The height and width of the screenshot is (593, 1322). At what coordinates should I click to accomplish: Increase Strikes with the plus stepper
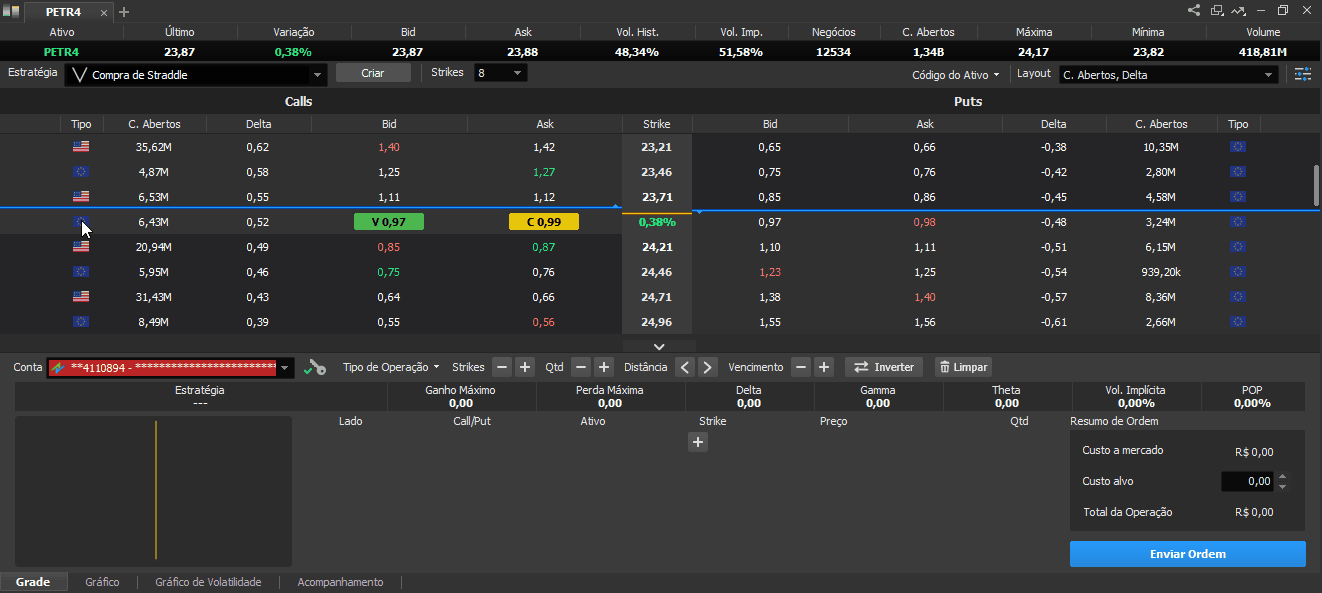pyautogui.click(x=525, y=367)
